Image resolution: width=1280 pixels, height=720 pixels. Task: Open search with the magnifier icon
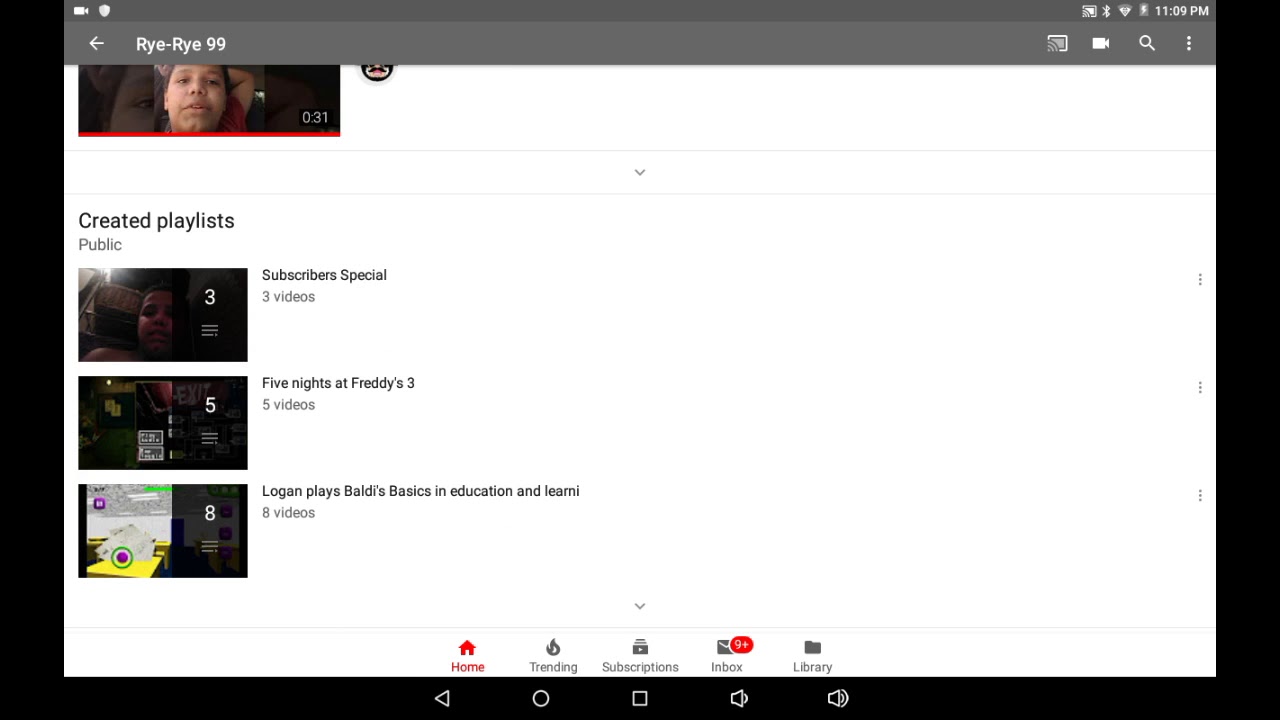[x=1147, y=44]
